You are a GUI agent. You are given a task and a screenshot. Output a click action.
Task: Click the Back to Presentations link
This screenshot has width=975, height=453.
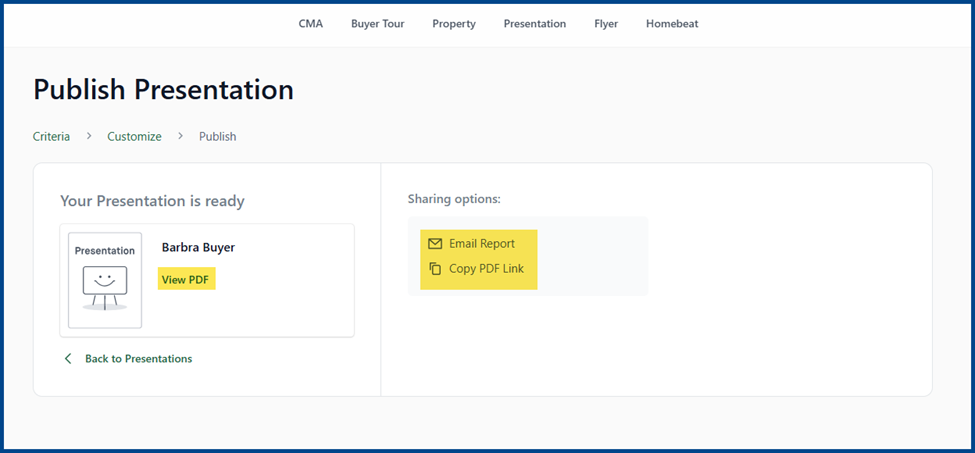pos(139,359)
